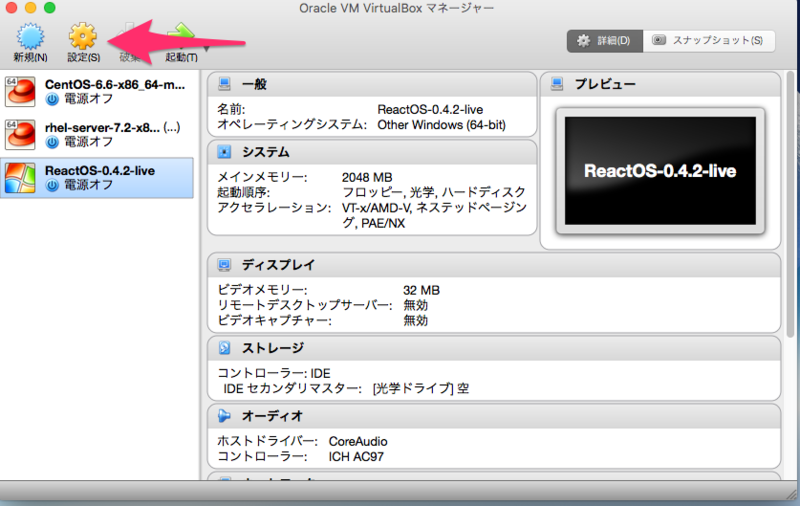Screen dimensions: 800x506
Task: Click the プレビュー monitor icon
Action: 557,84
